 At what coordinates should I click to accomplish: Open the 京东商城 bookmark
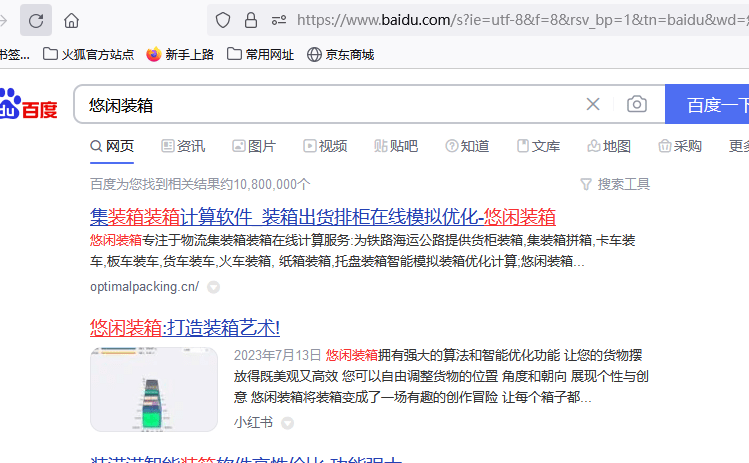(x=340, y=54)
